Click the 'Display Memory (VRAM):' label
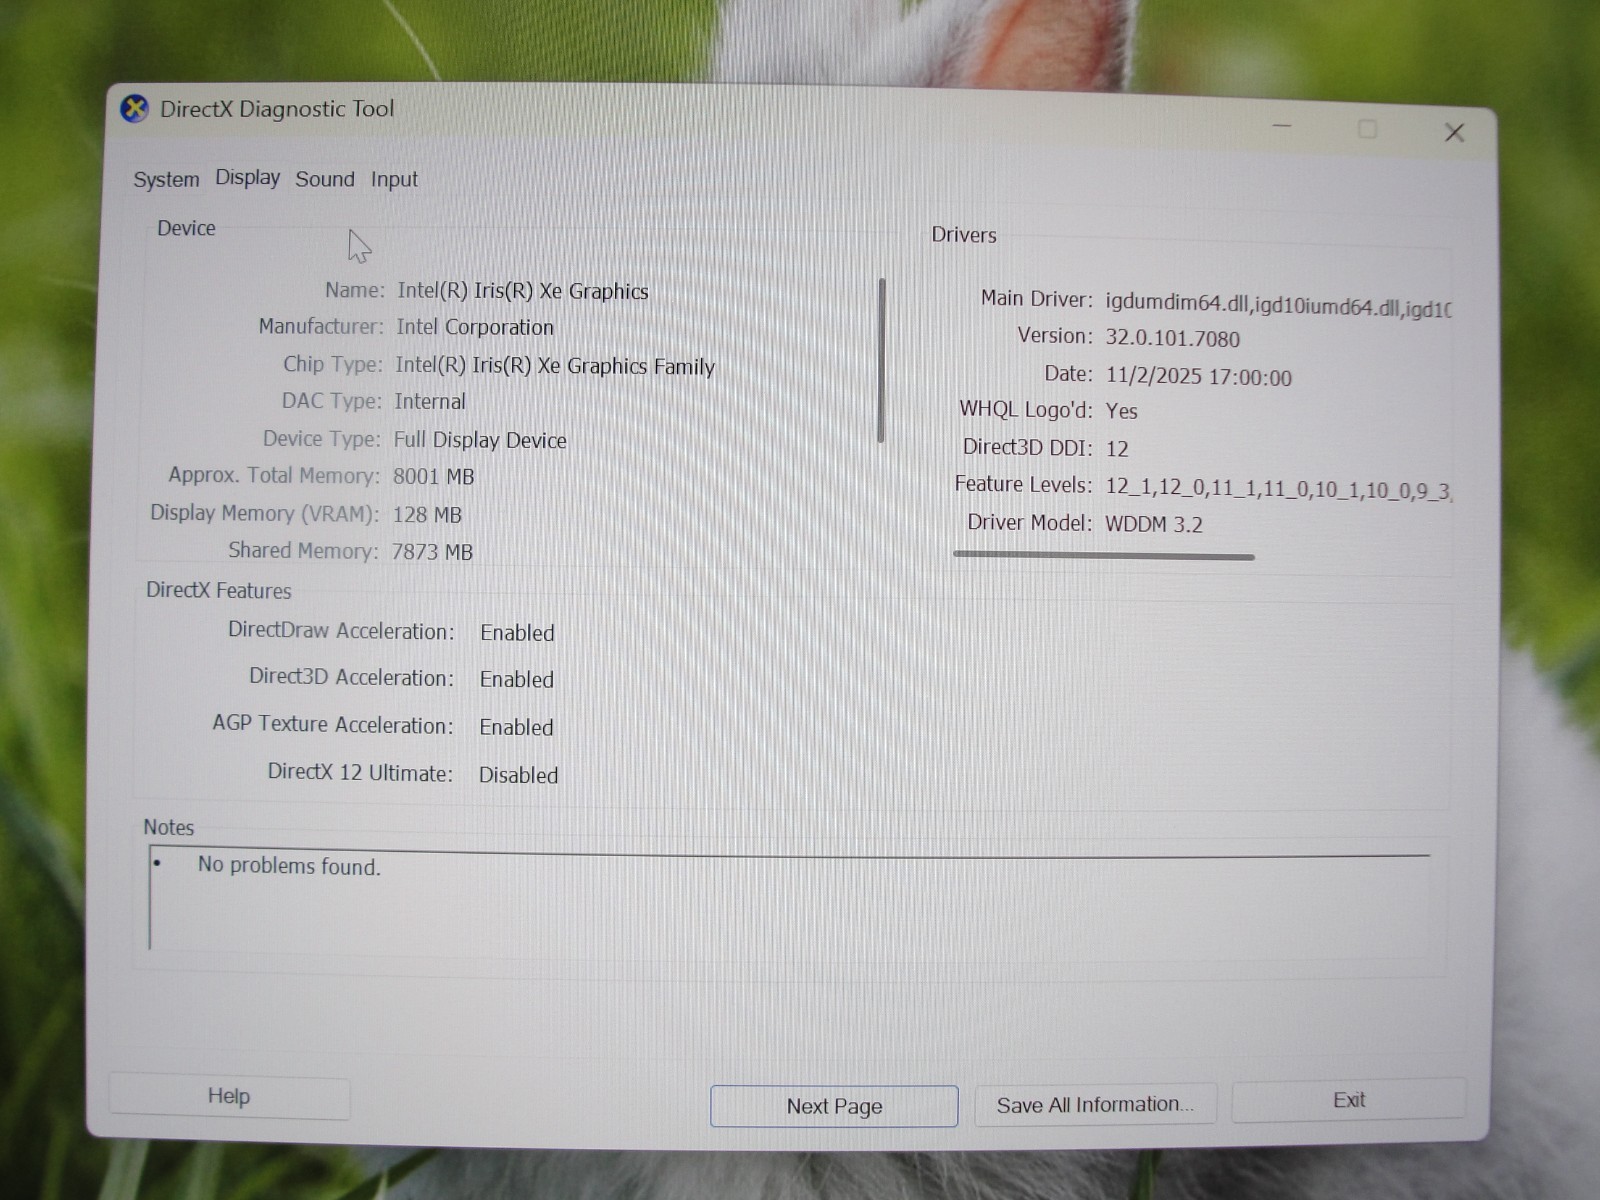Screen dimensions: 1600x1200 point(264,514)
